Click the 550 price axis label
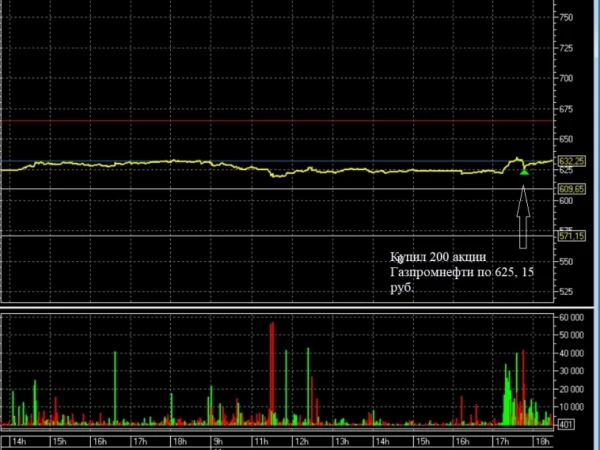The width and height of the screenshot is (600, 450). coord(566,261)
